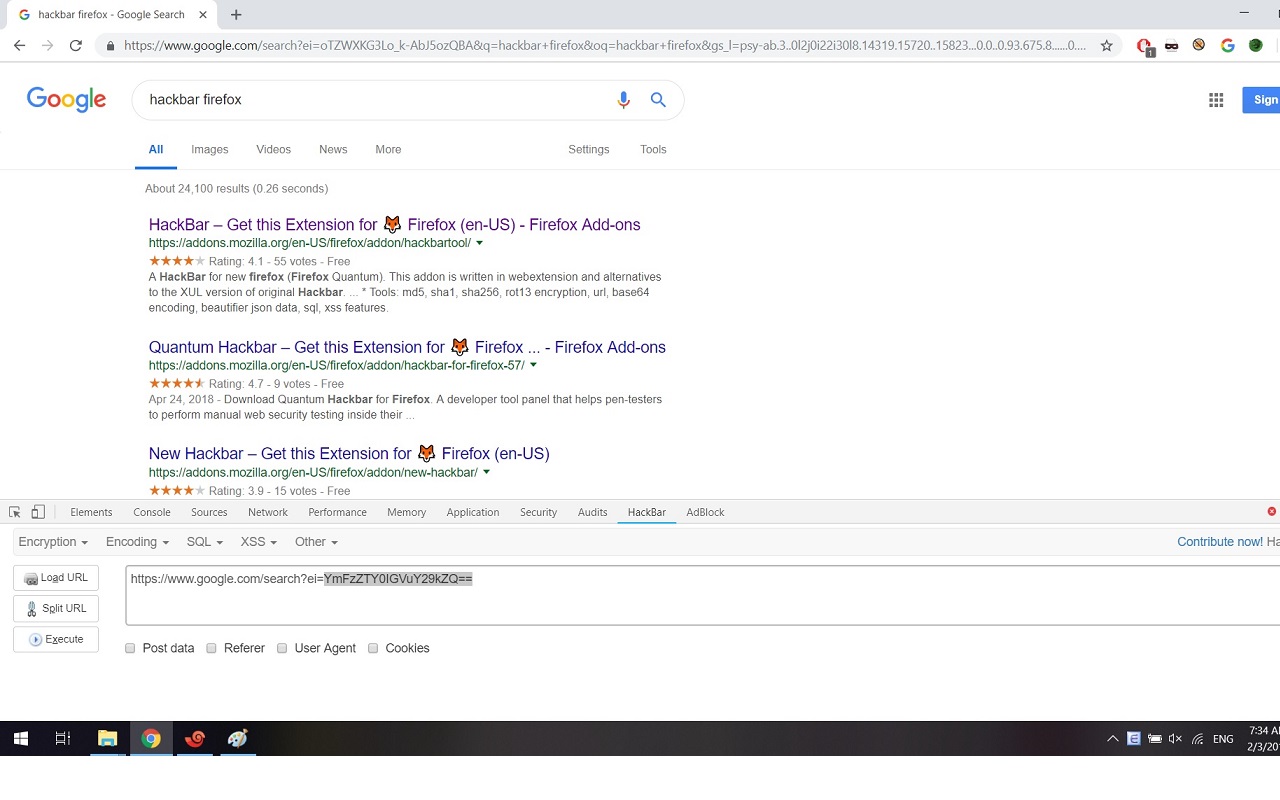This screenshot has height=800, width=1280.
Task: Switch to the News search tab
Action: (333, 149)
